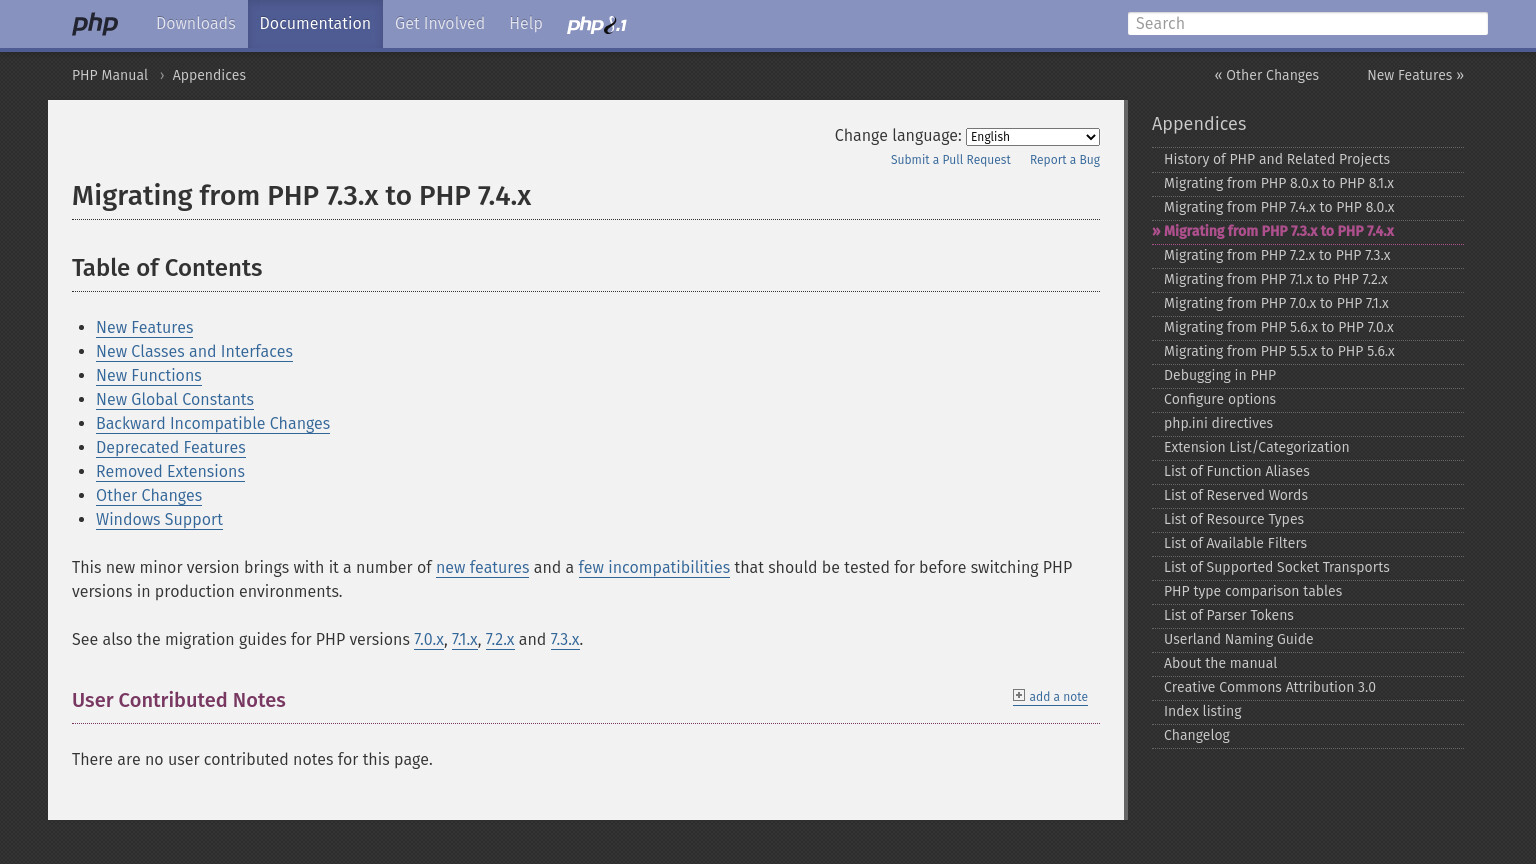This screenshot has height=864, width=1536.
Task: Click the User Contributed Notes heading
Action: [179, 701]
